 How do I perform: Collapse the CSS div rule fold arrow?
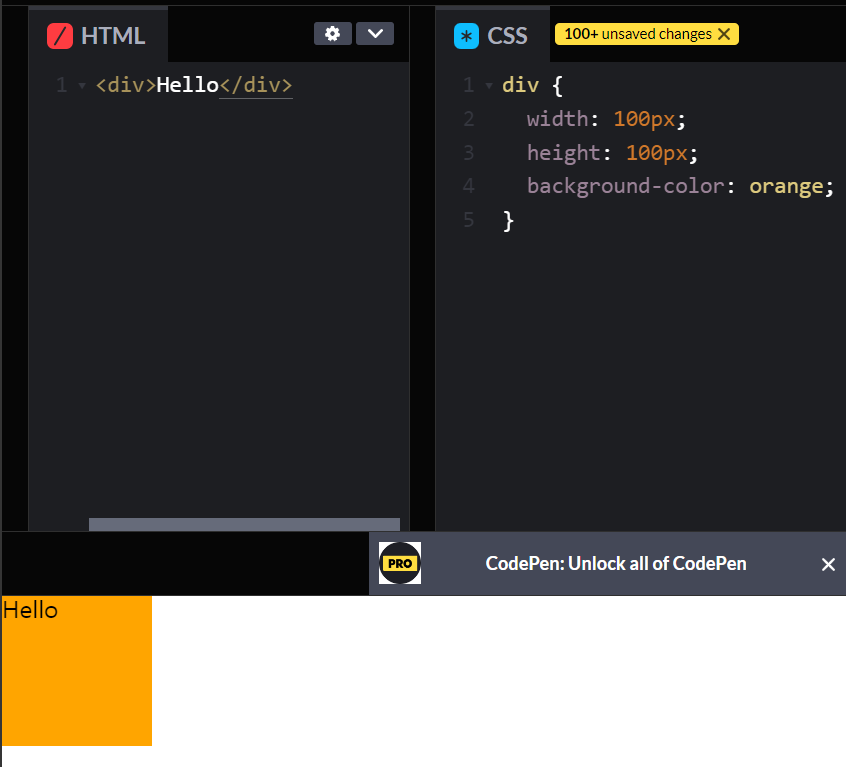pos(489,85)
